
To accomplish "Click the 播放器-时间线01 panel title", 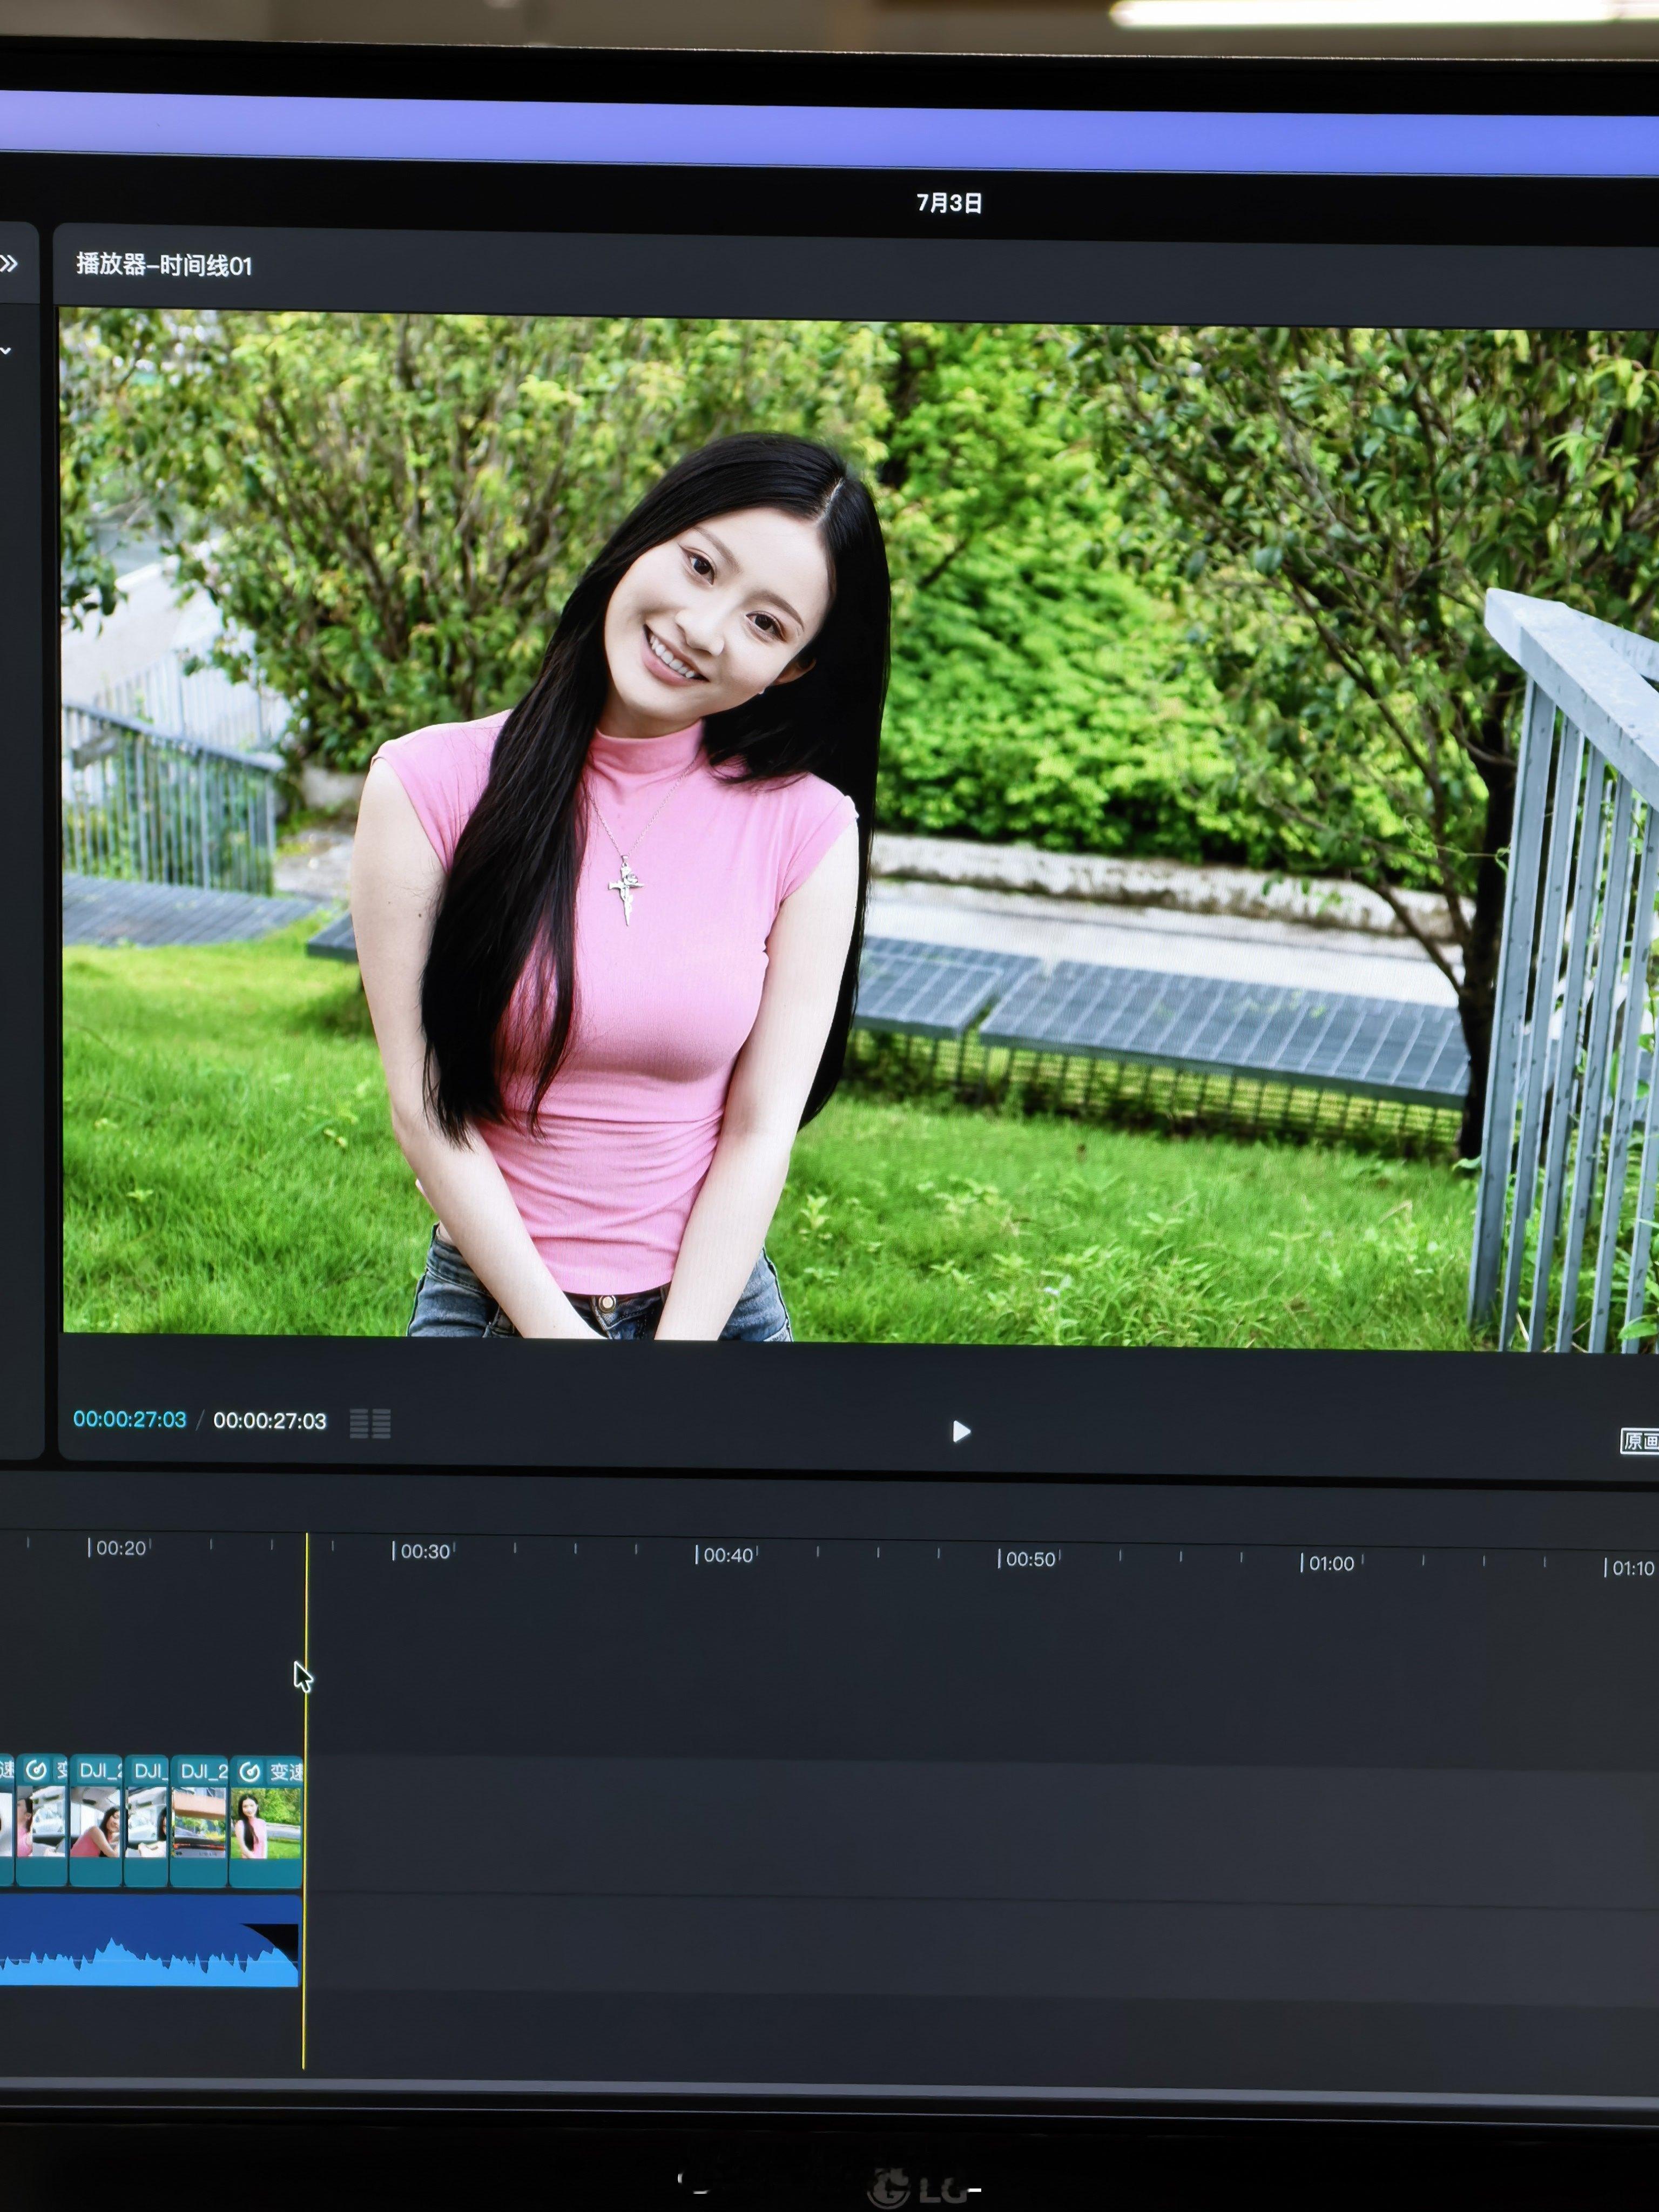I will pos(164,265).
